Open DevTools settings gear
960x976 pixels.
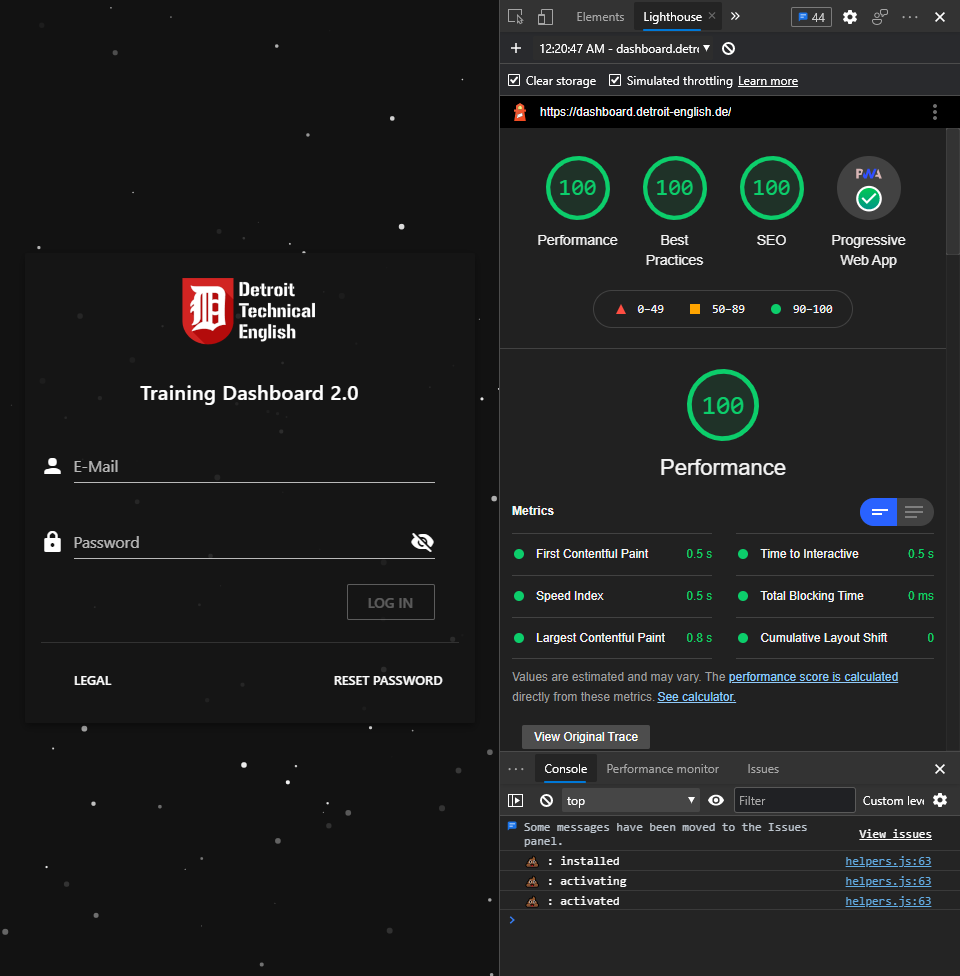point(850,17)
